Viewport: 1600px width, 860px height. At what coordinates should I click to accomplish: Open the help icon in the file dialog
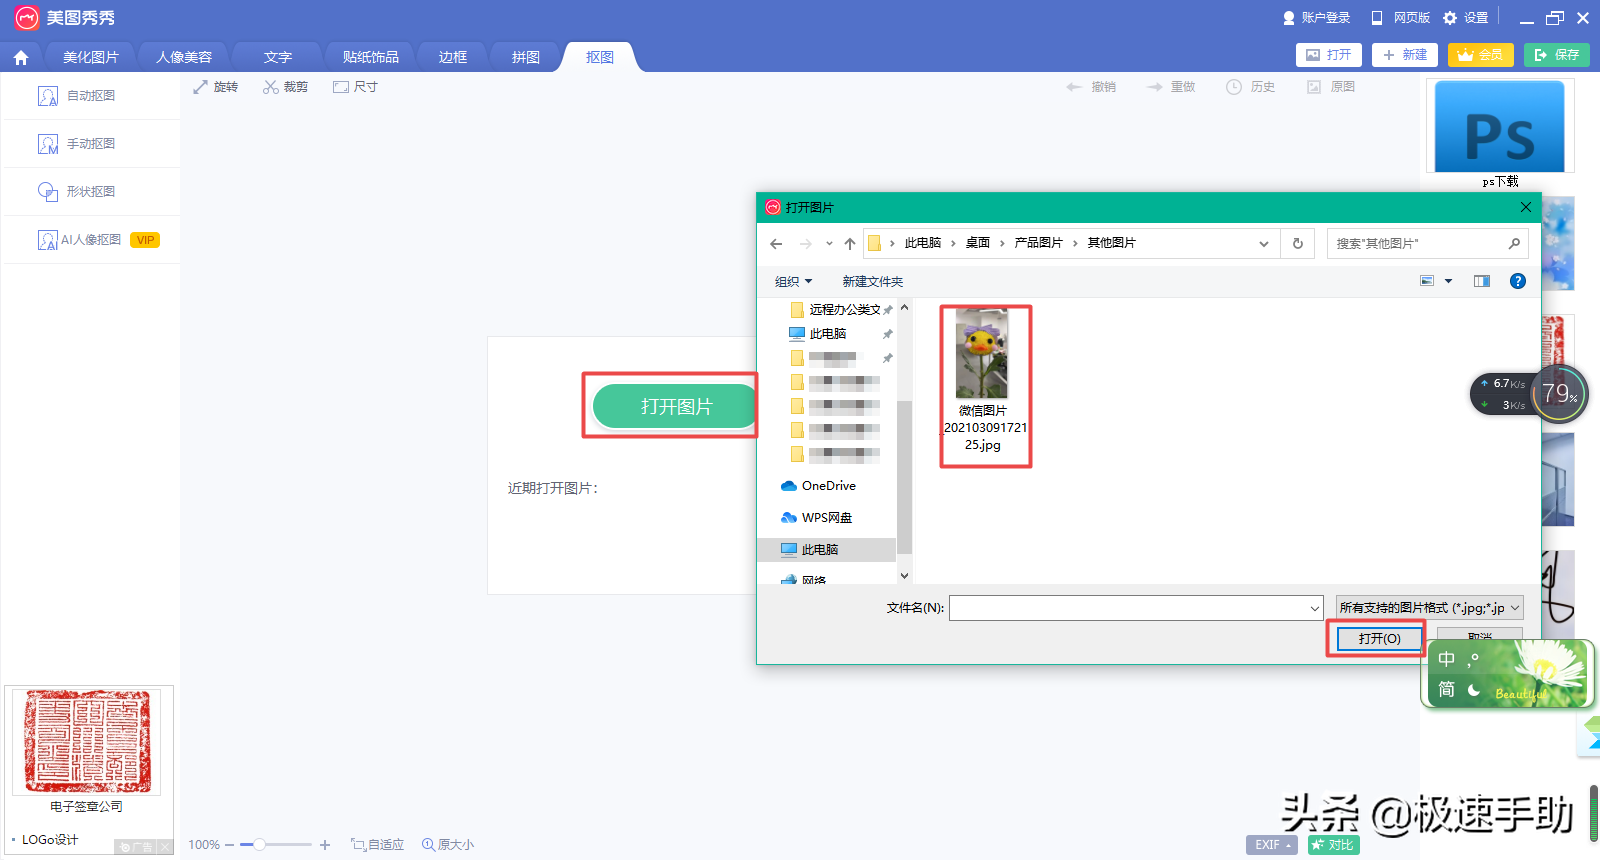pyautogui.click(x=1517, y=281)
